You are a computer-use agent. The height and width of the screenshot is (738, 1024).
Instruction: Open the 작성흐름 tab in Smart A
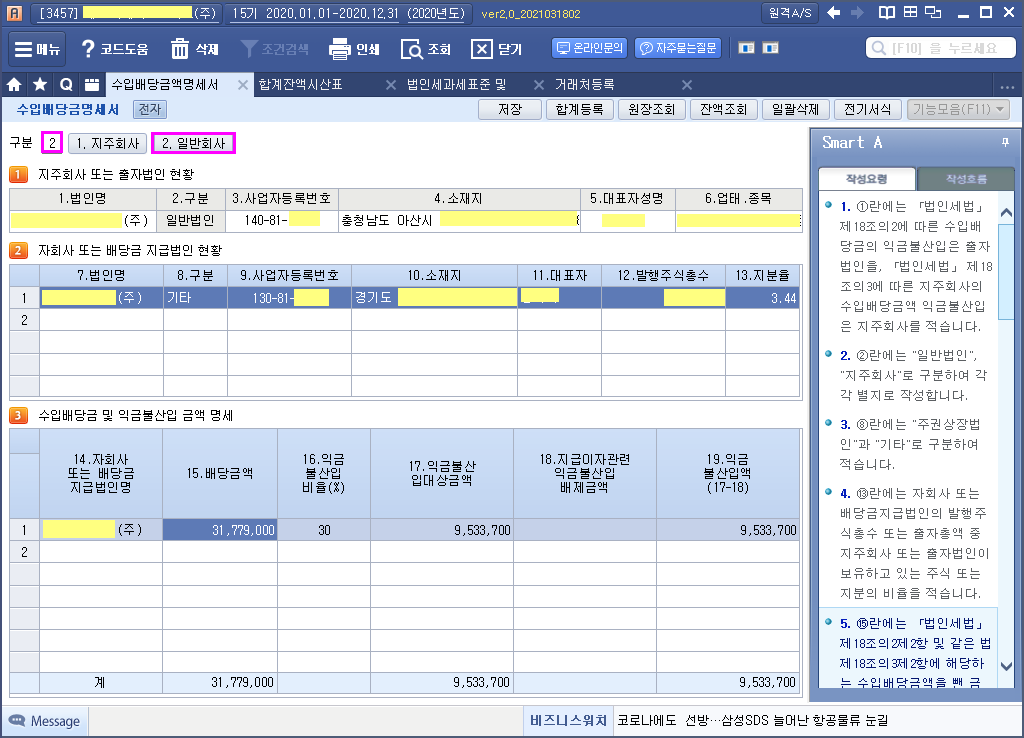(966, 178)
